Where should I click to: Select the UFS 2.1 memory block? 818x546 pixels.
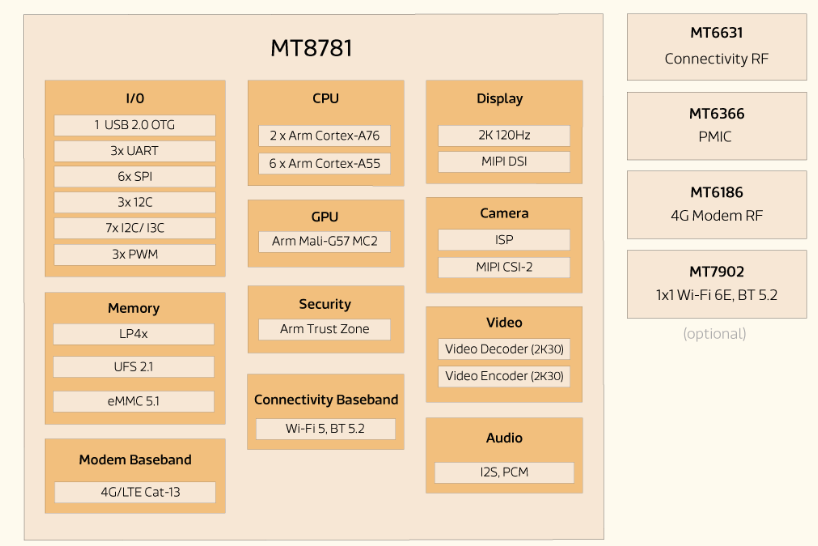(135, 367)
